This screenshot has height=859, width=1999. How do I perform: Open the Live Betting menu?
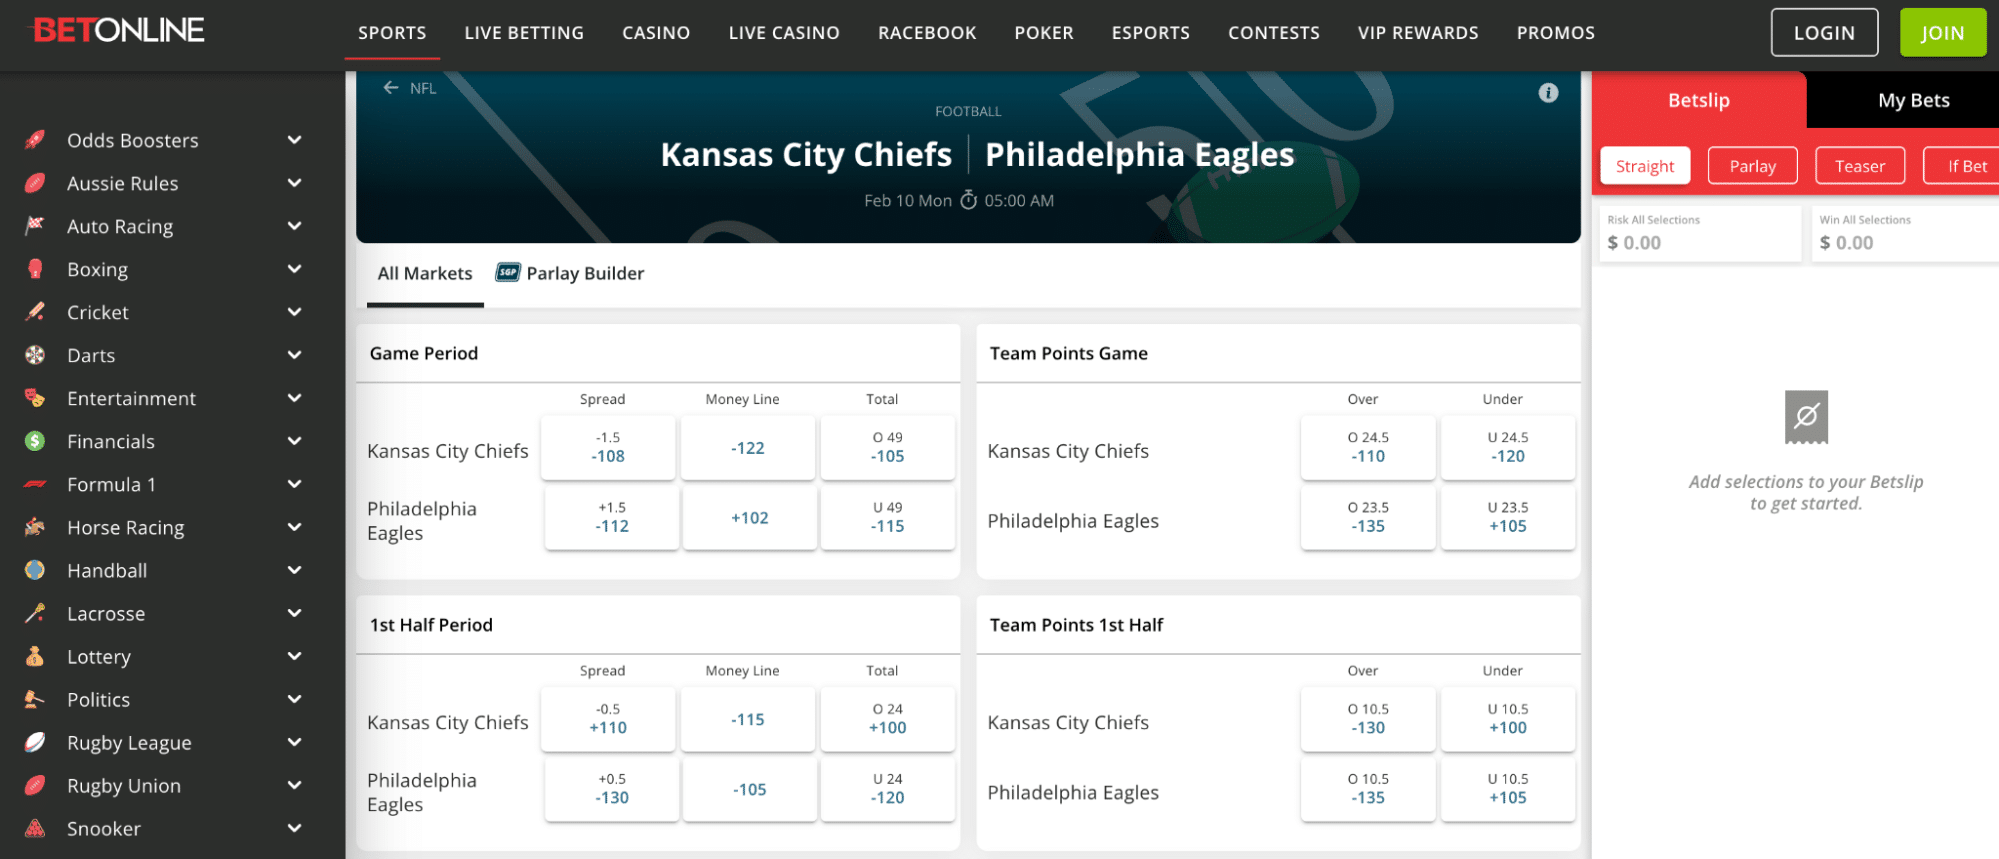(x=524, y=33)
